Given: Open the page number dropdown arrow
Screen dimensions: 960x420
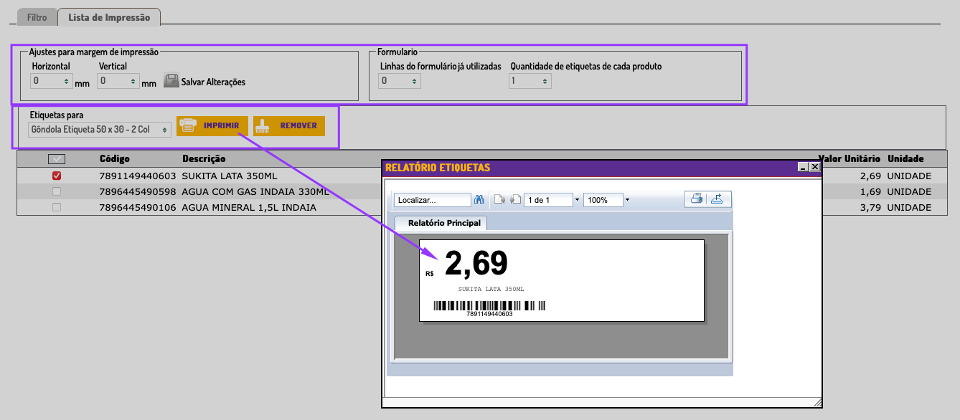Looking at the screenshot, I should 577,200.
